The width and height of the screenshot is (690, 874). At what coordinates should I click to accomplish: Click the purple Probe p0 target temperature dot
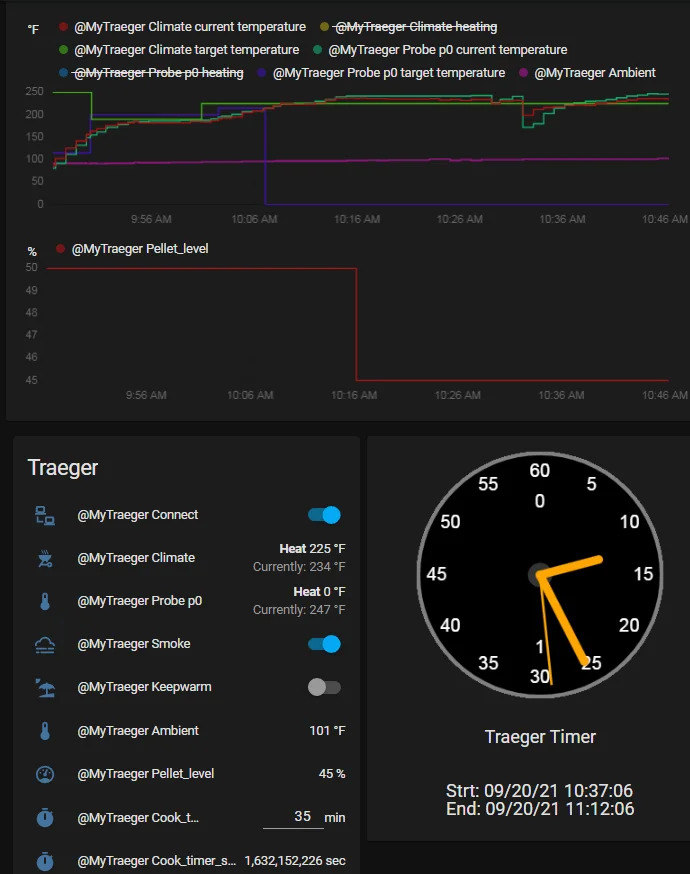click(261, 73)
